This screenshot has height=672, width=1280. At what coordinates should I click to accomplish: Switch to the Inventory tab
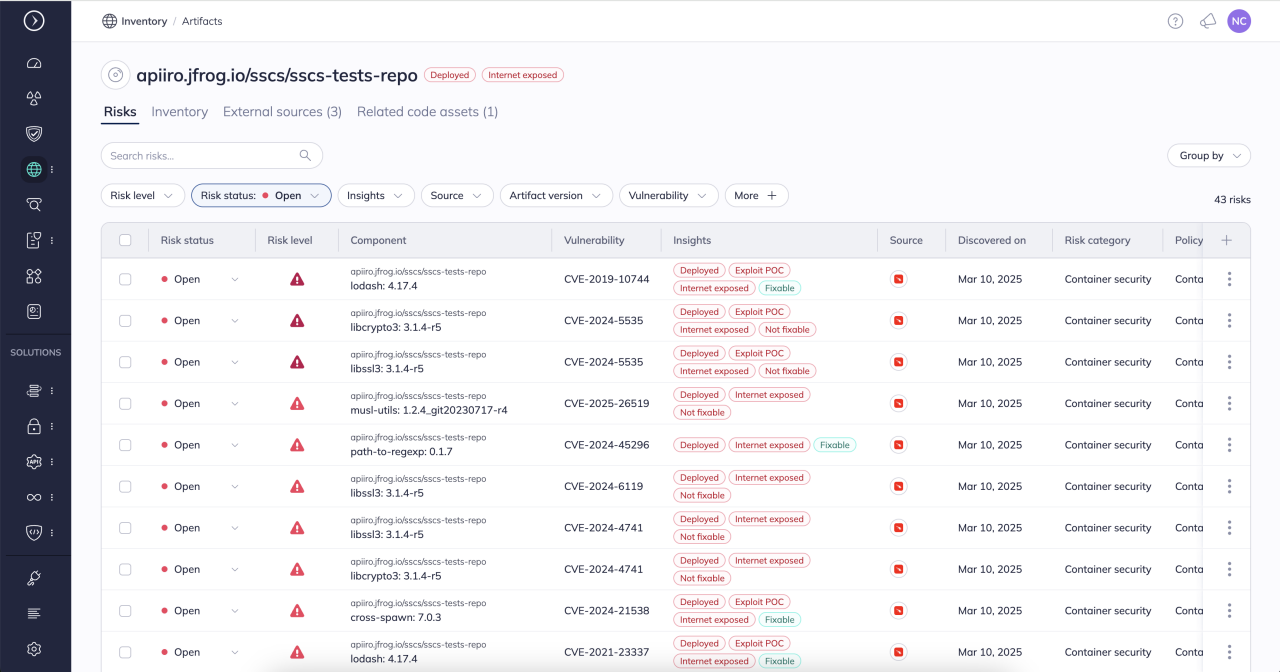(180, 112)
